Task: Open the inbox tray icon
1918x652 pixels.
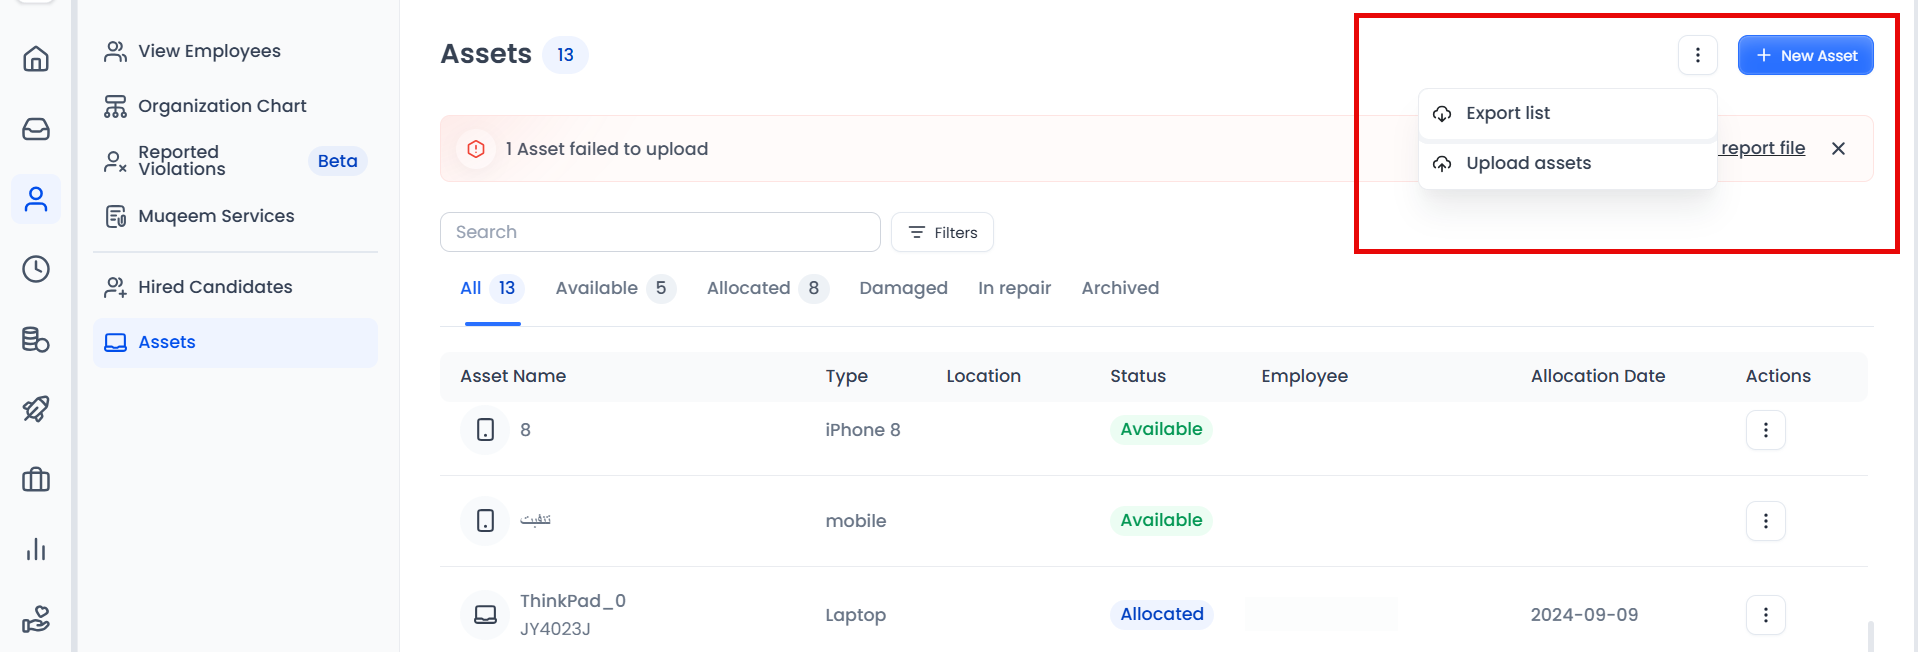Action: (x=36, y=129)
